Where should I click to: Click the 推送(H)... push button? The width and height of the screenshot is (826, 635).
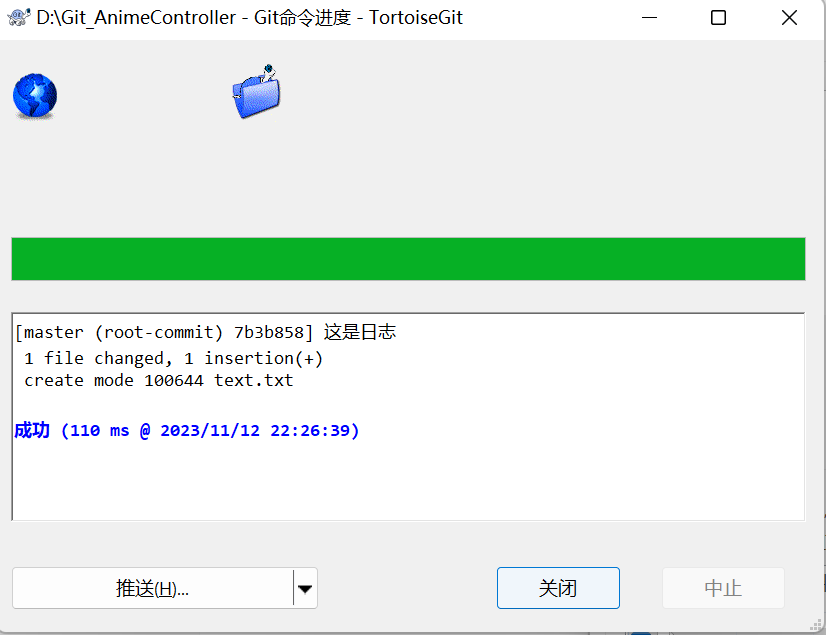pyautogui.click(x=153, y=589)
